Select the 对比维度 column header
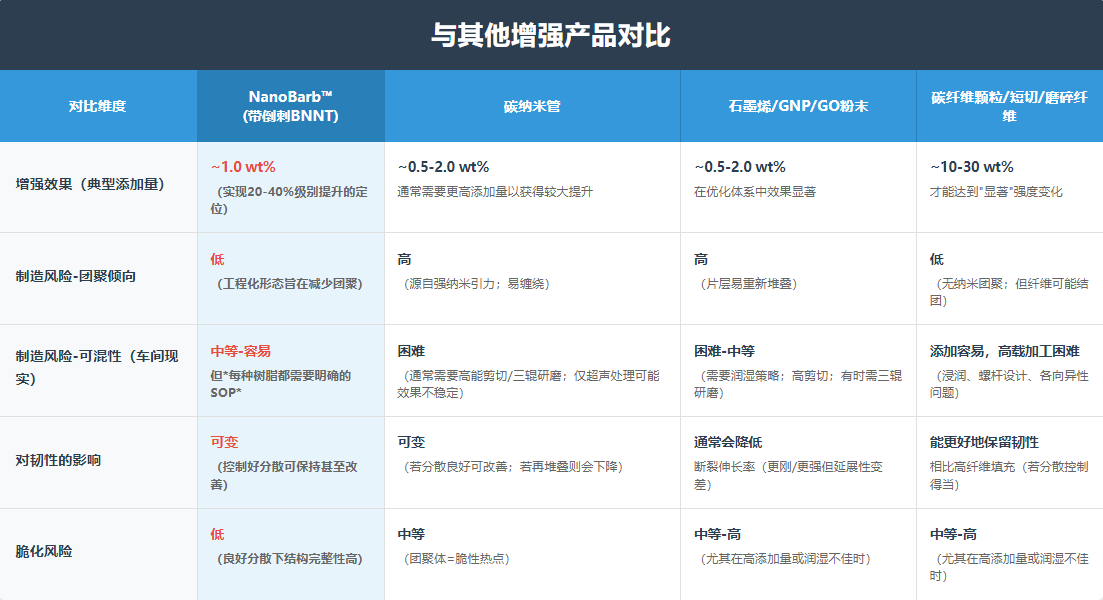 coord(98,104)
